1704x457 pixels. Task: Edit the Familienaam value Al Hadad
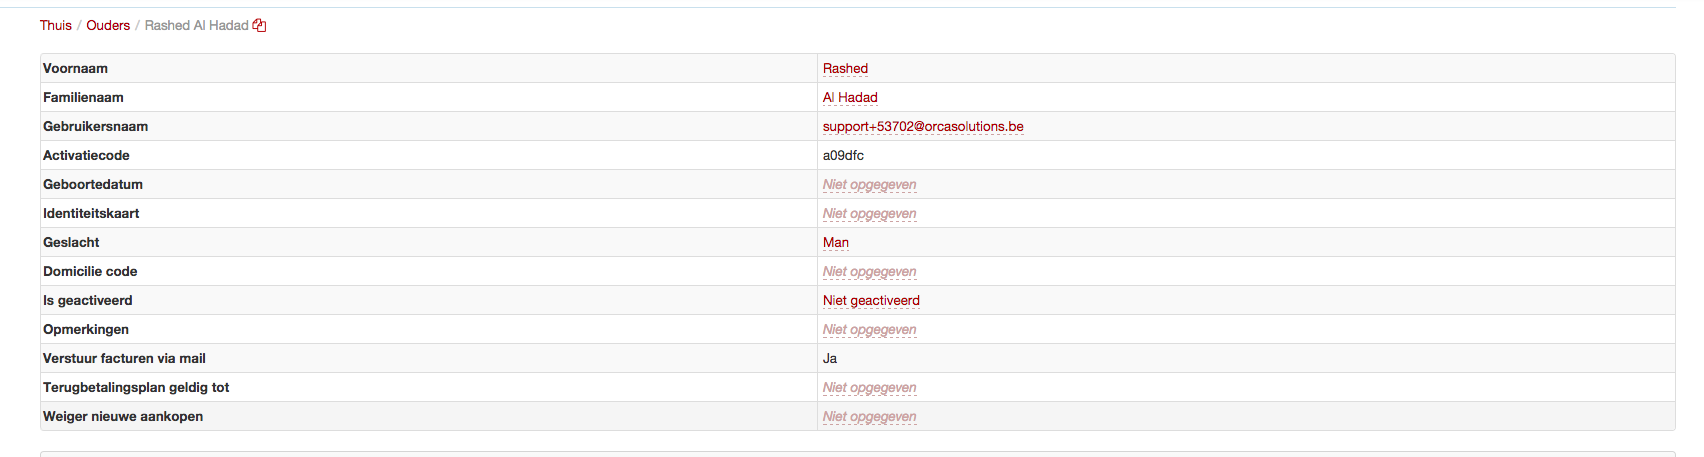point(850,98)
